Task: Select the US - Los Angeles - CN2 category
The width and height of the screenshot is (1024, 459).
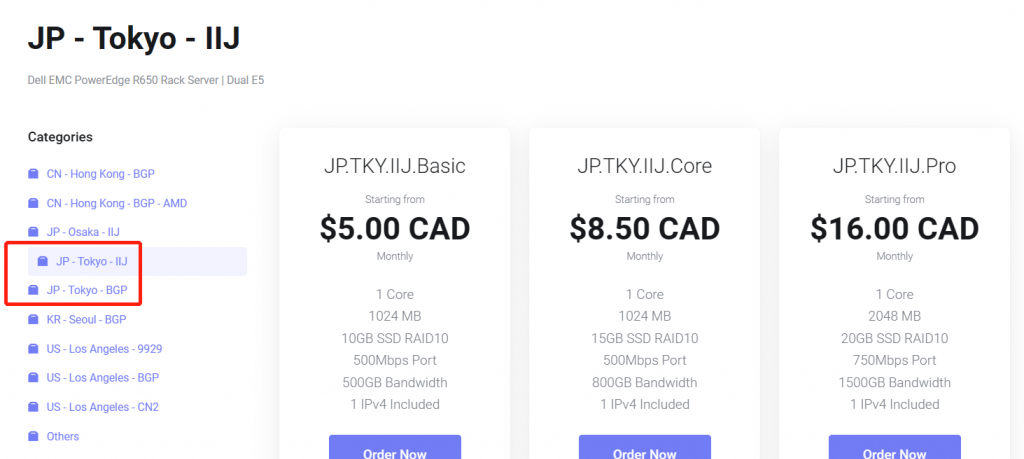Action: click(103, 407)
